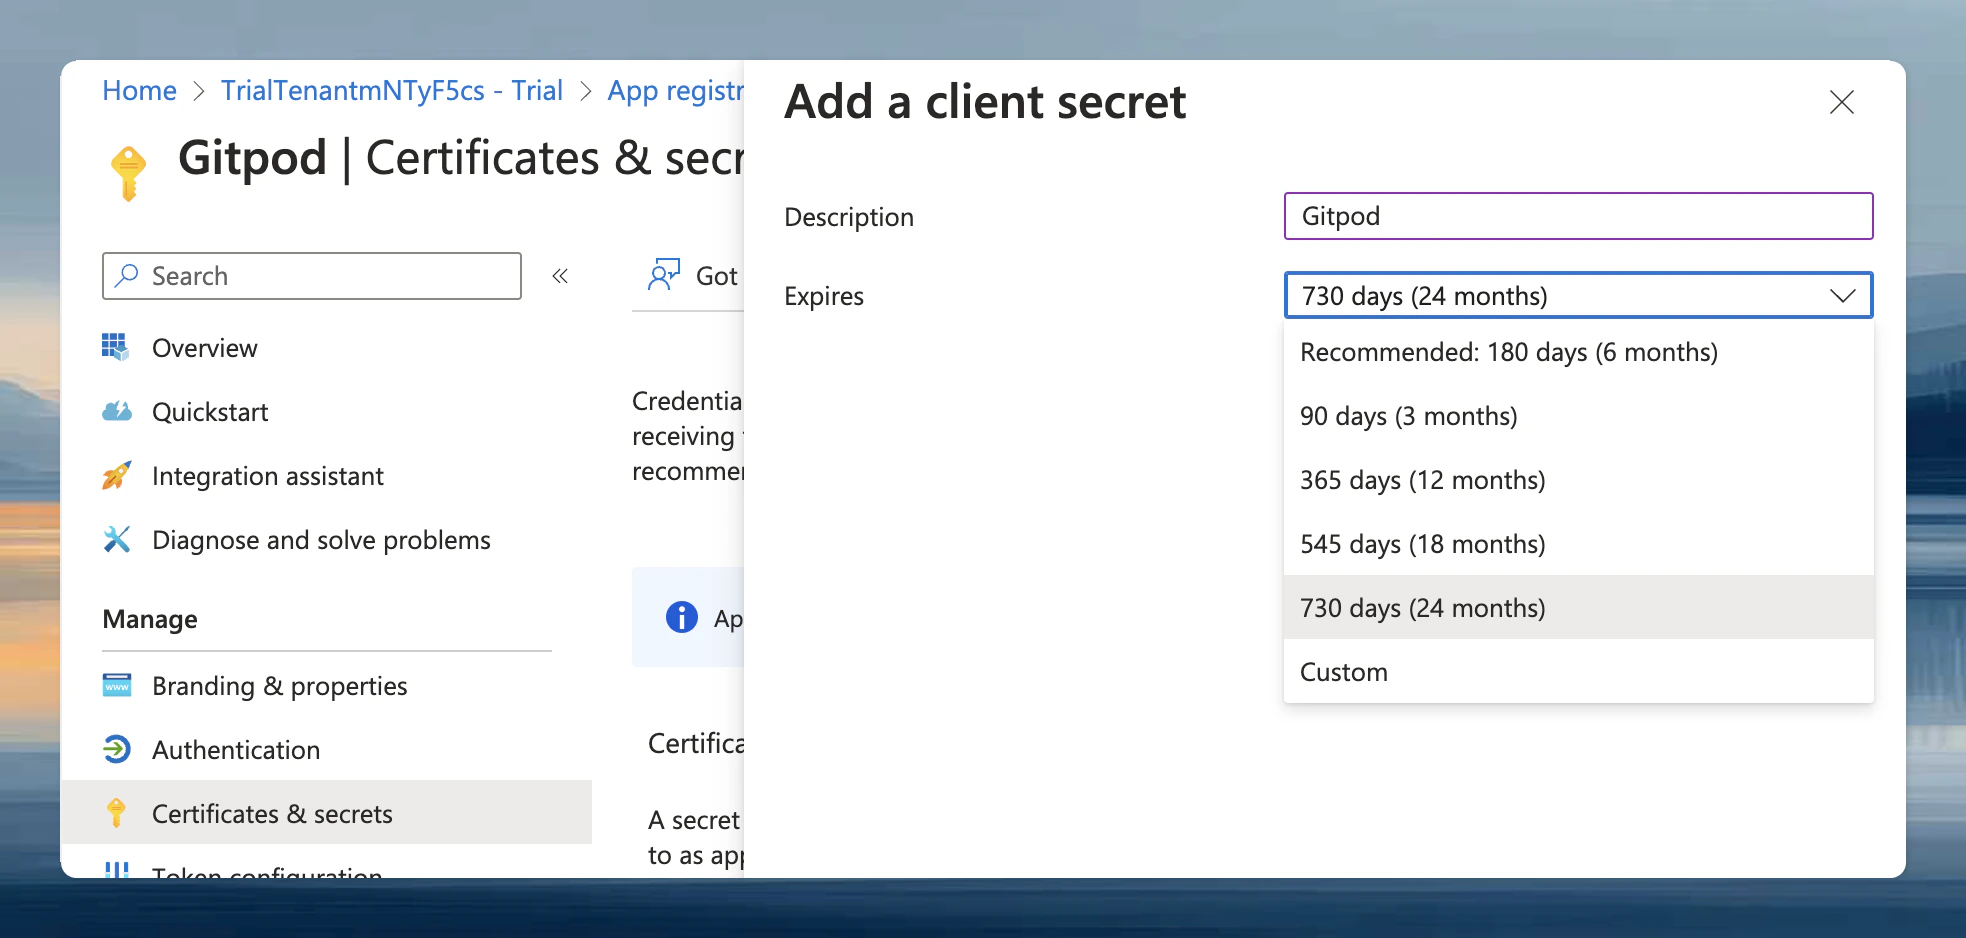The width and height of the screenshot is (1966, 938).
Task: Click the Integration assistant rocket icon
Action: click(116, 476)
